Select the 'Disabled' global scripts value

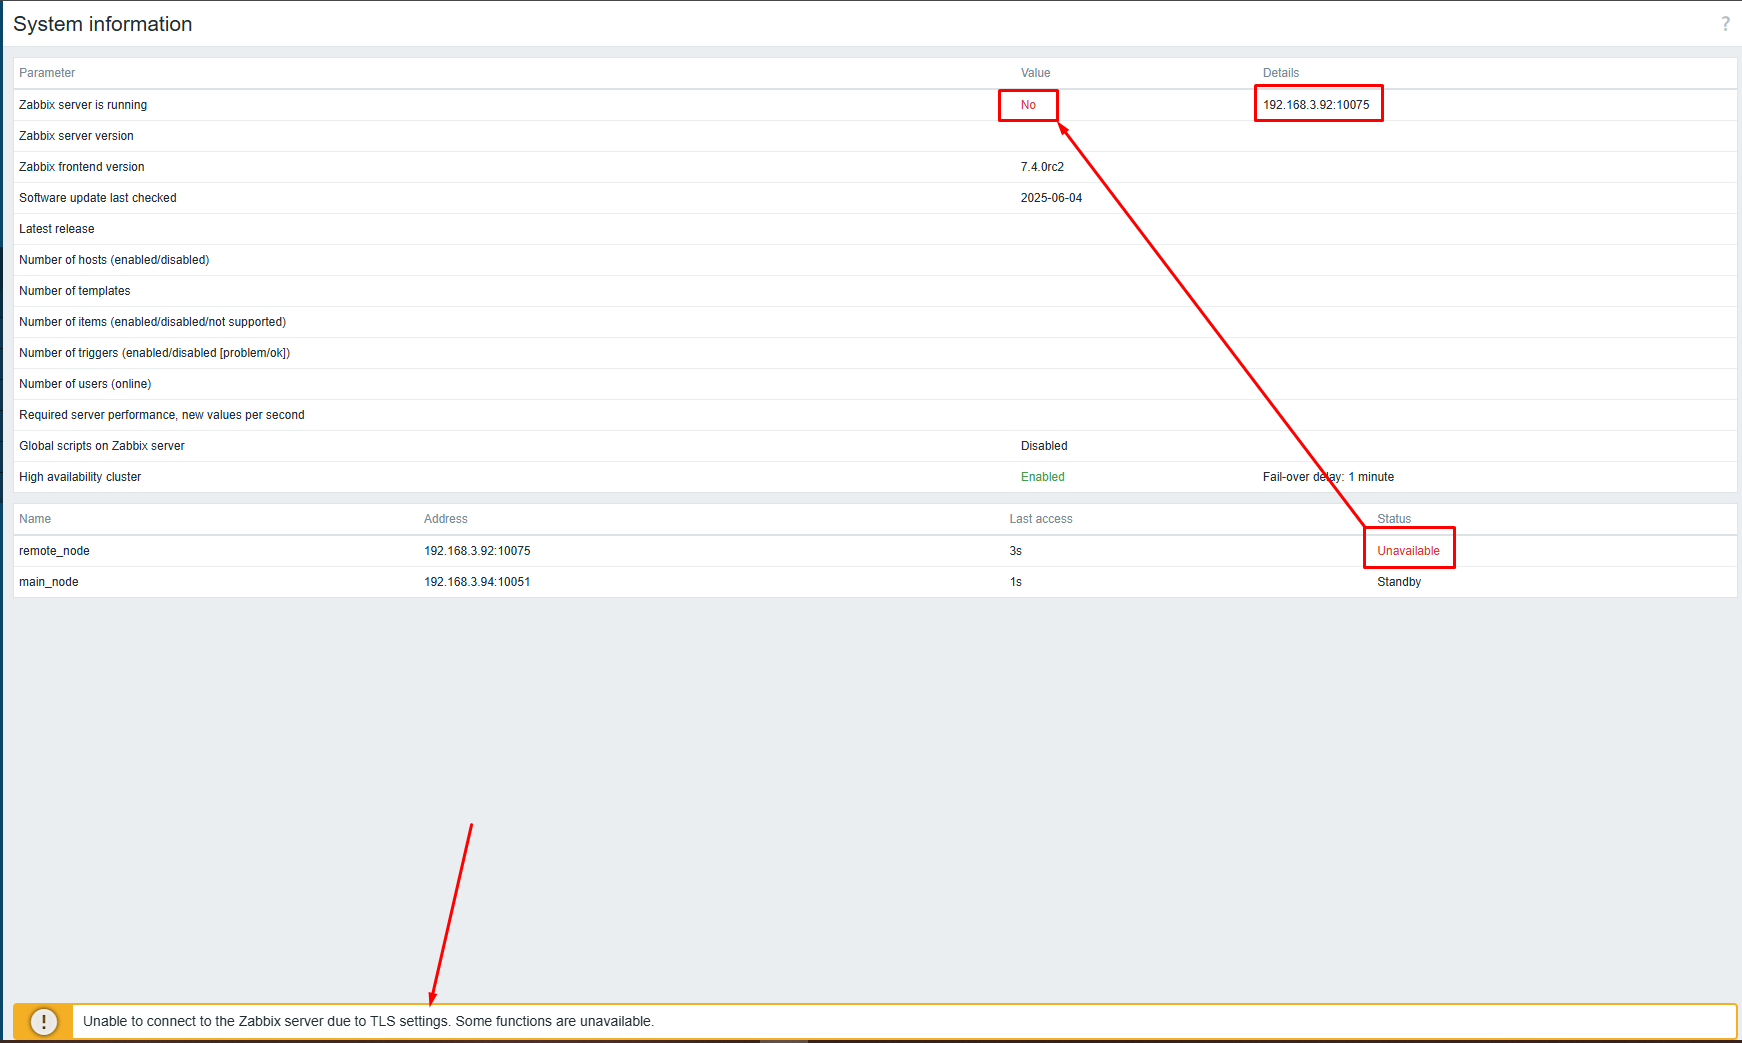pyautogui.click(x=1044, y=446)
